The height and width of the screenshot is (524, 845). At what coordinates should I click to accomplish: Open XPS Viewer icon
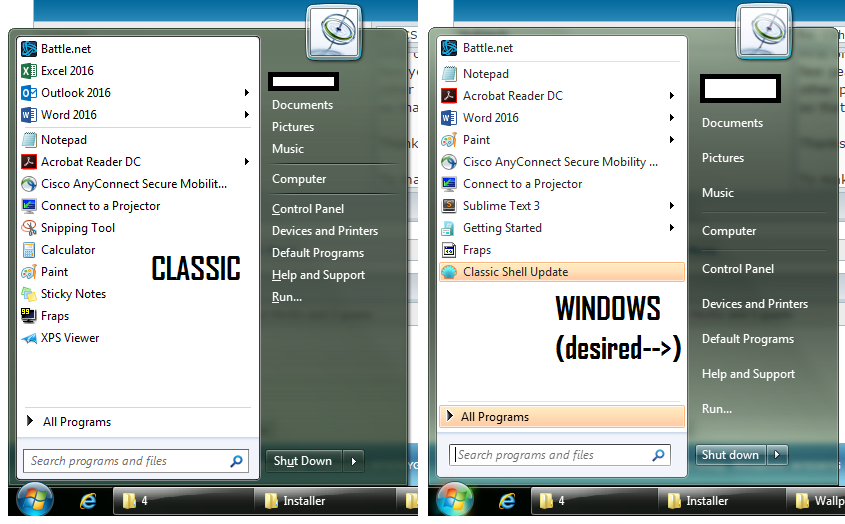[29, 339]
